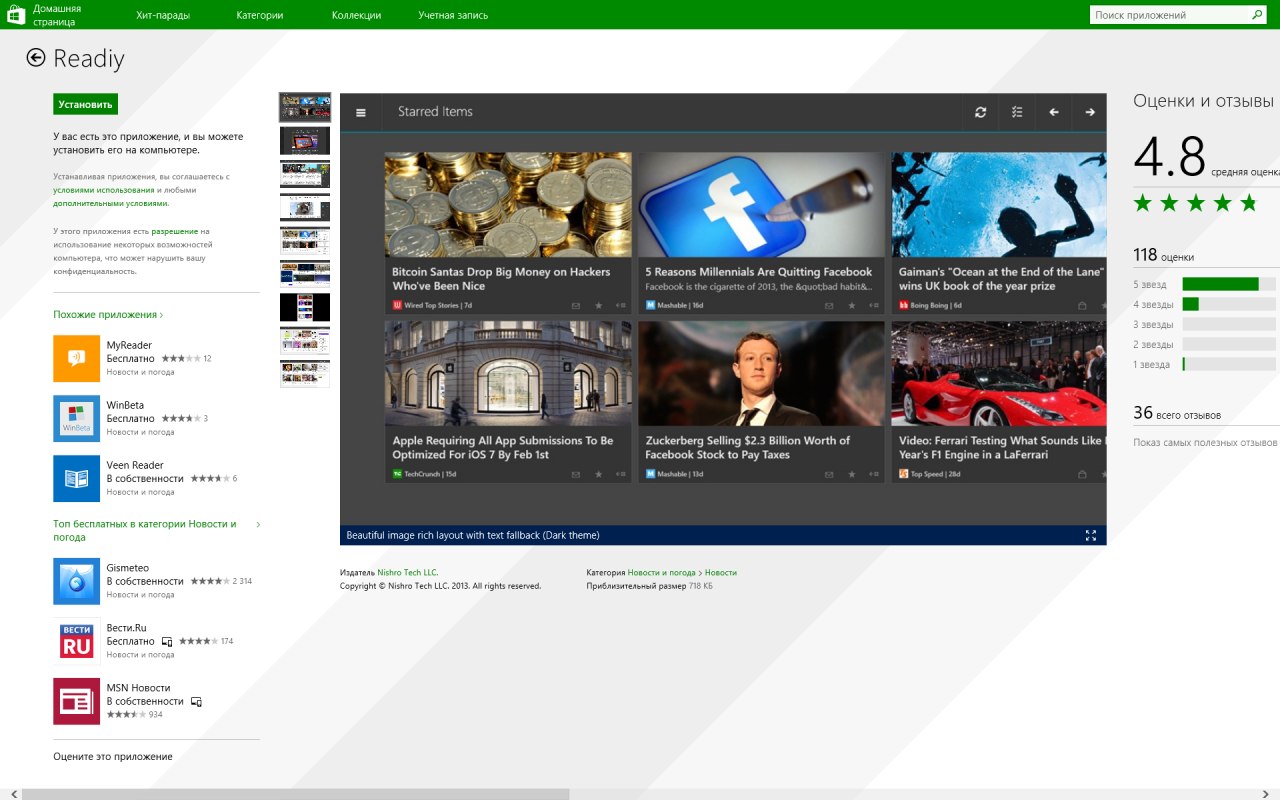Click the Установить button
Viewport: 1280px width, 800px height.
[x=85, y=104]
